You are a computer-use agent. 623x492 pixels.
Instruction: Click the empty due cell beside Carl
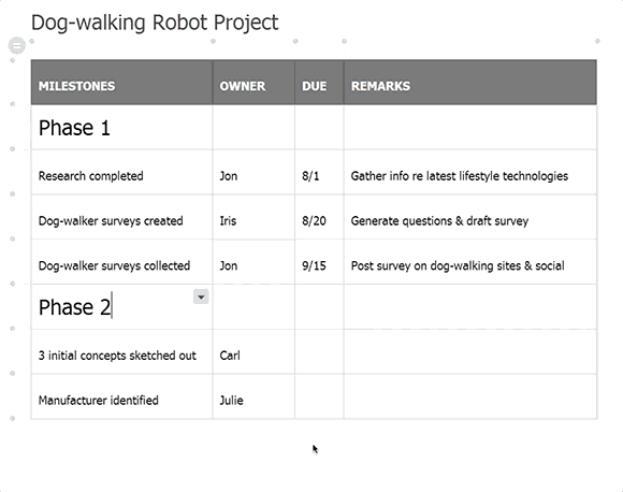[319, 352]
